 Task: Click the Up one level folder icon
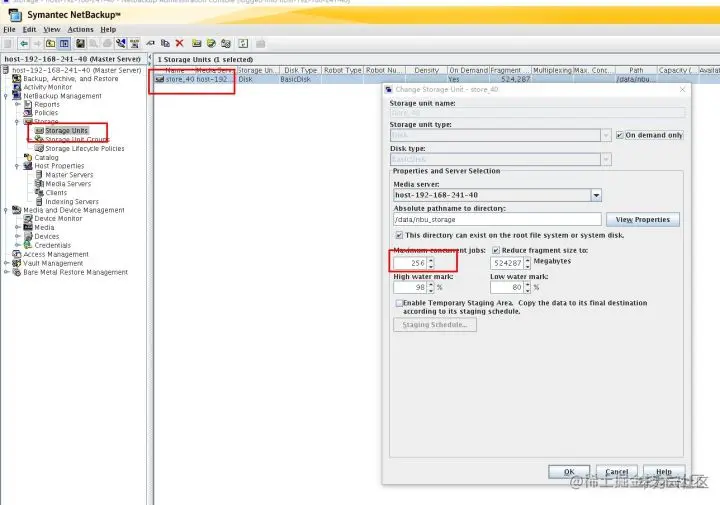click(x=51, y=44)
